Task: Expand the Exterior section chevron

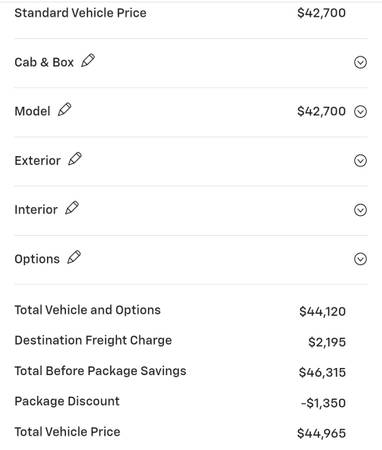Action: click(x=360, y=161)
